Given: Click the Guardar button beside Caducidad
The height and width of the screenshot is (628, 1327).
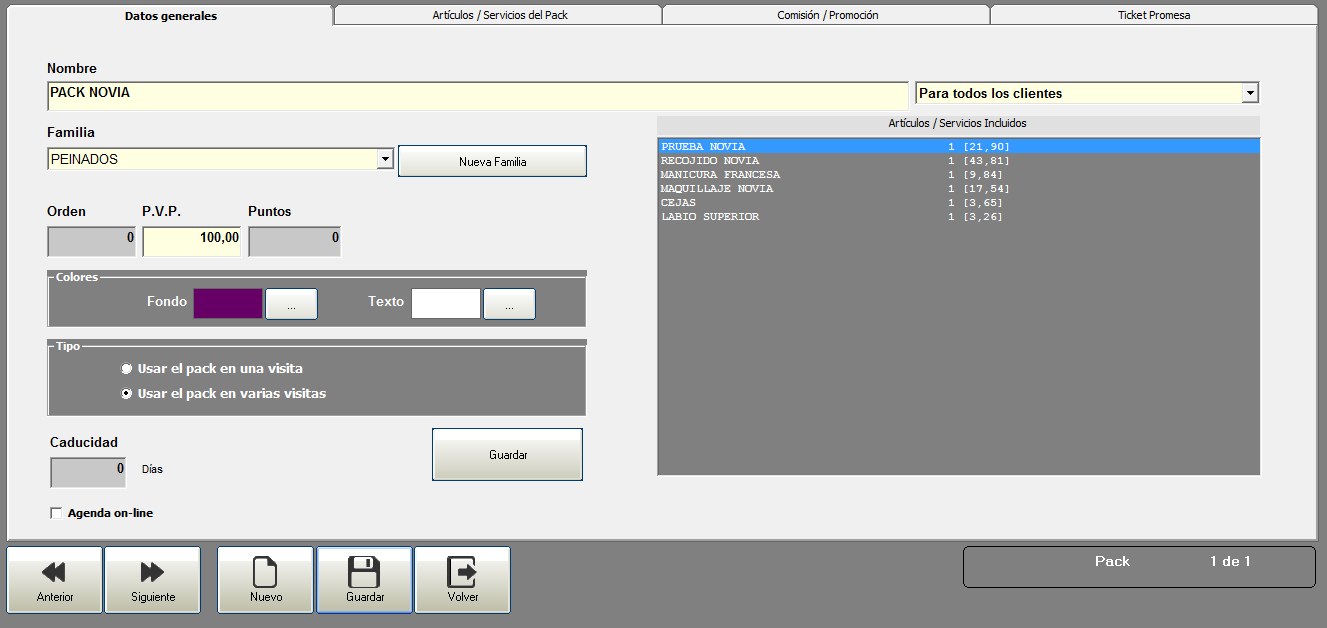Looking at the screenshot, I should click(507, 455).
